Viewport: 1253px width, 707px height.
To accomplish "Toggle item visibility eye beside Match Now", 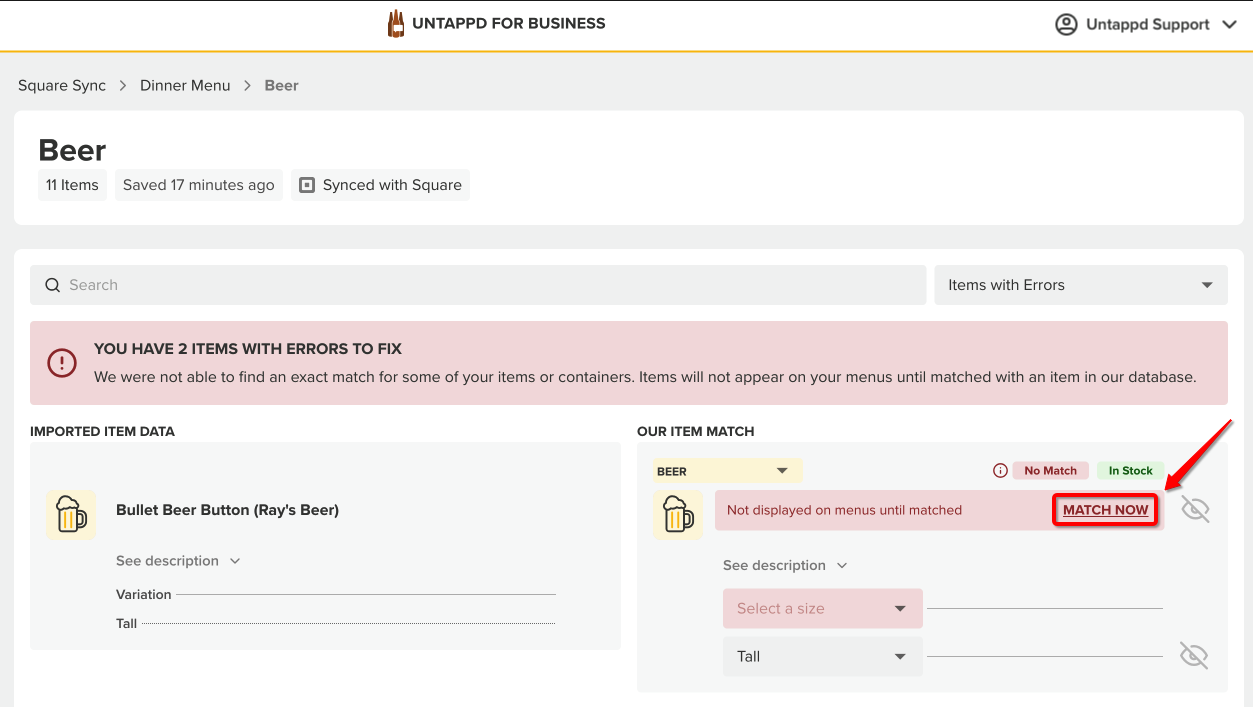I will tap(1195, 510).
